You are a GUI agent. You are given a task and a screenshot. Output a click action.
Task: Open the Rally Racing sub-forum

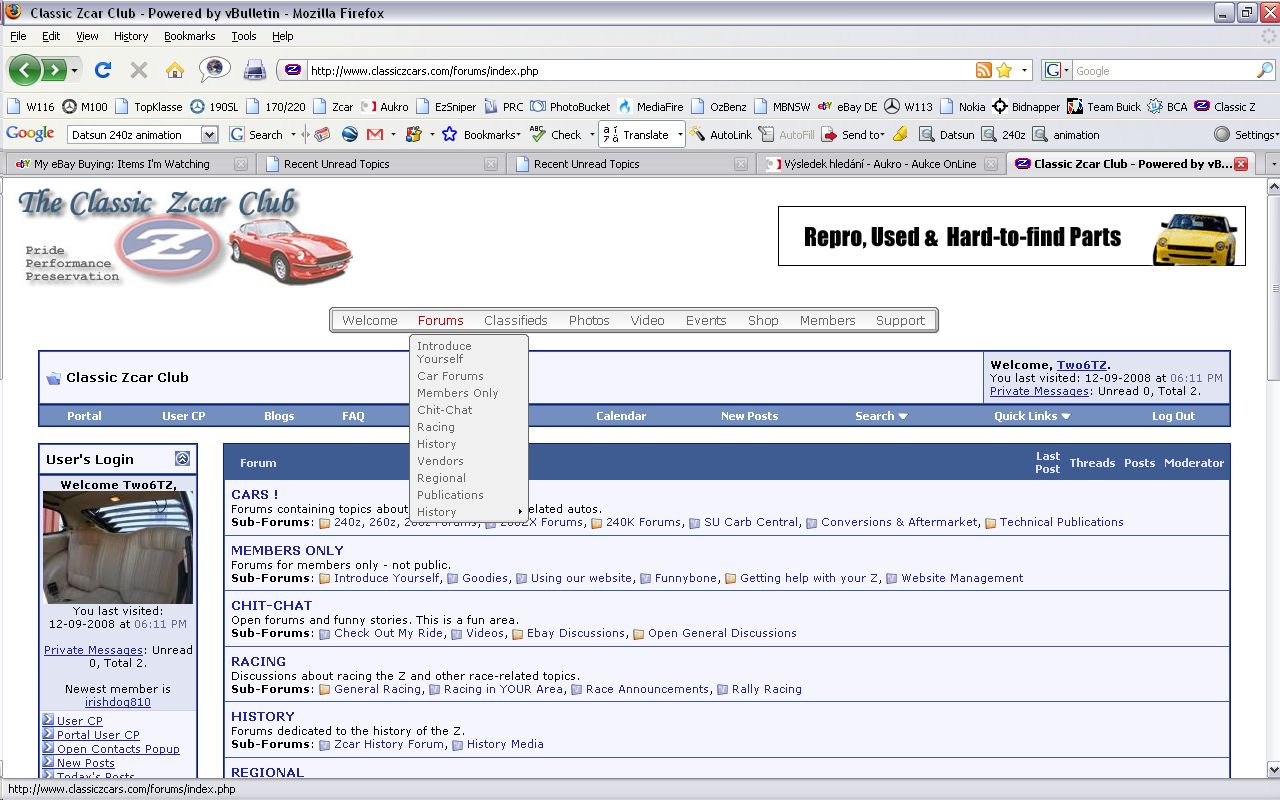point(767,689)
